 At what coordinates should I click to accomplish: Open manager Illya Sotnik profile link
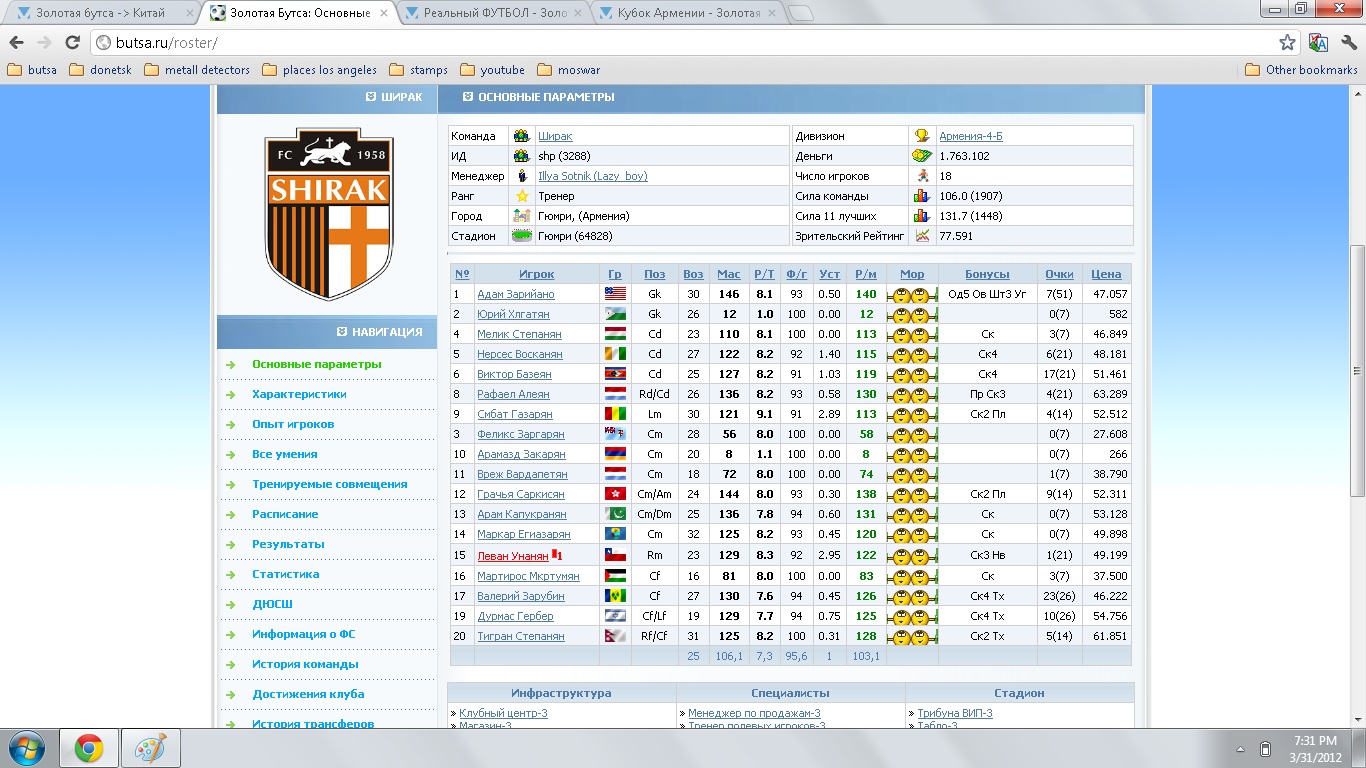click(592, 176)
